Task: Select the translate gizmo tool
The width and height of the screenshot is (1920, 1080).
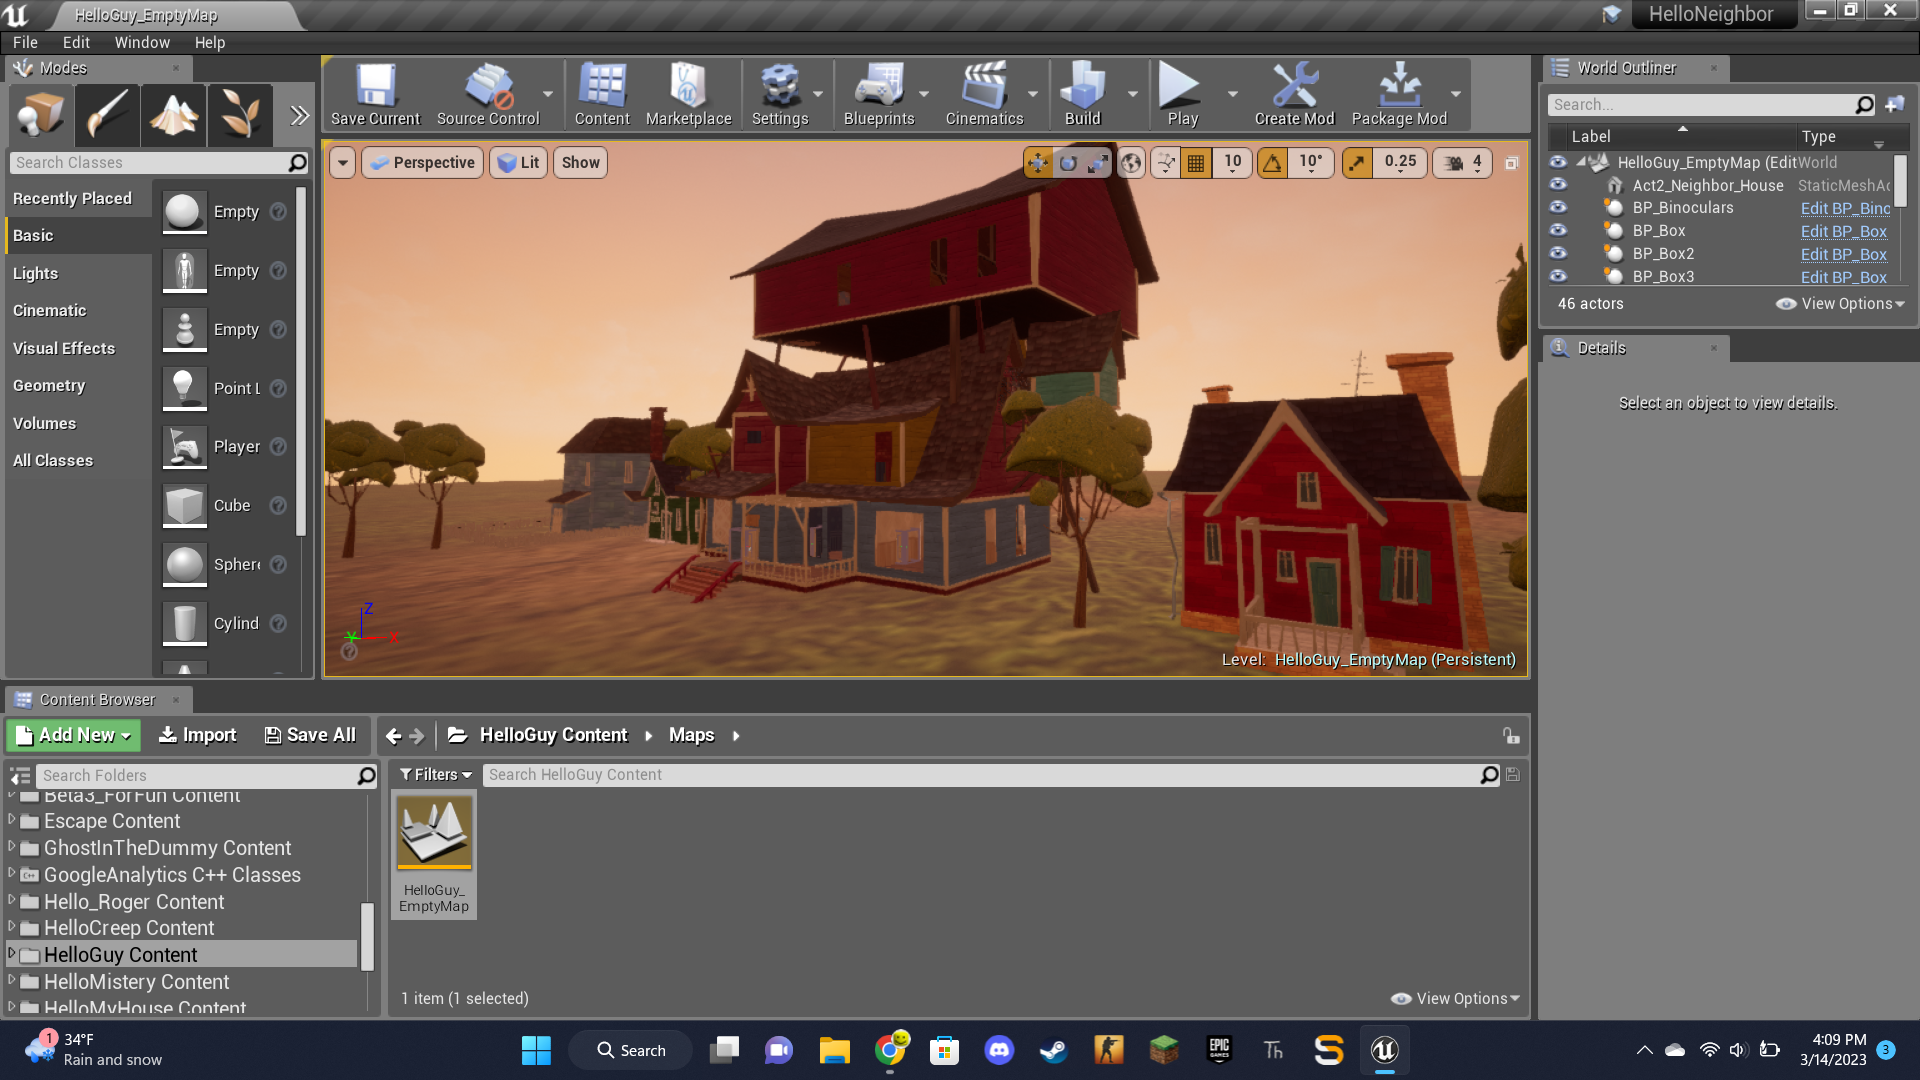Action: tap(1038, 163)
